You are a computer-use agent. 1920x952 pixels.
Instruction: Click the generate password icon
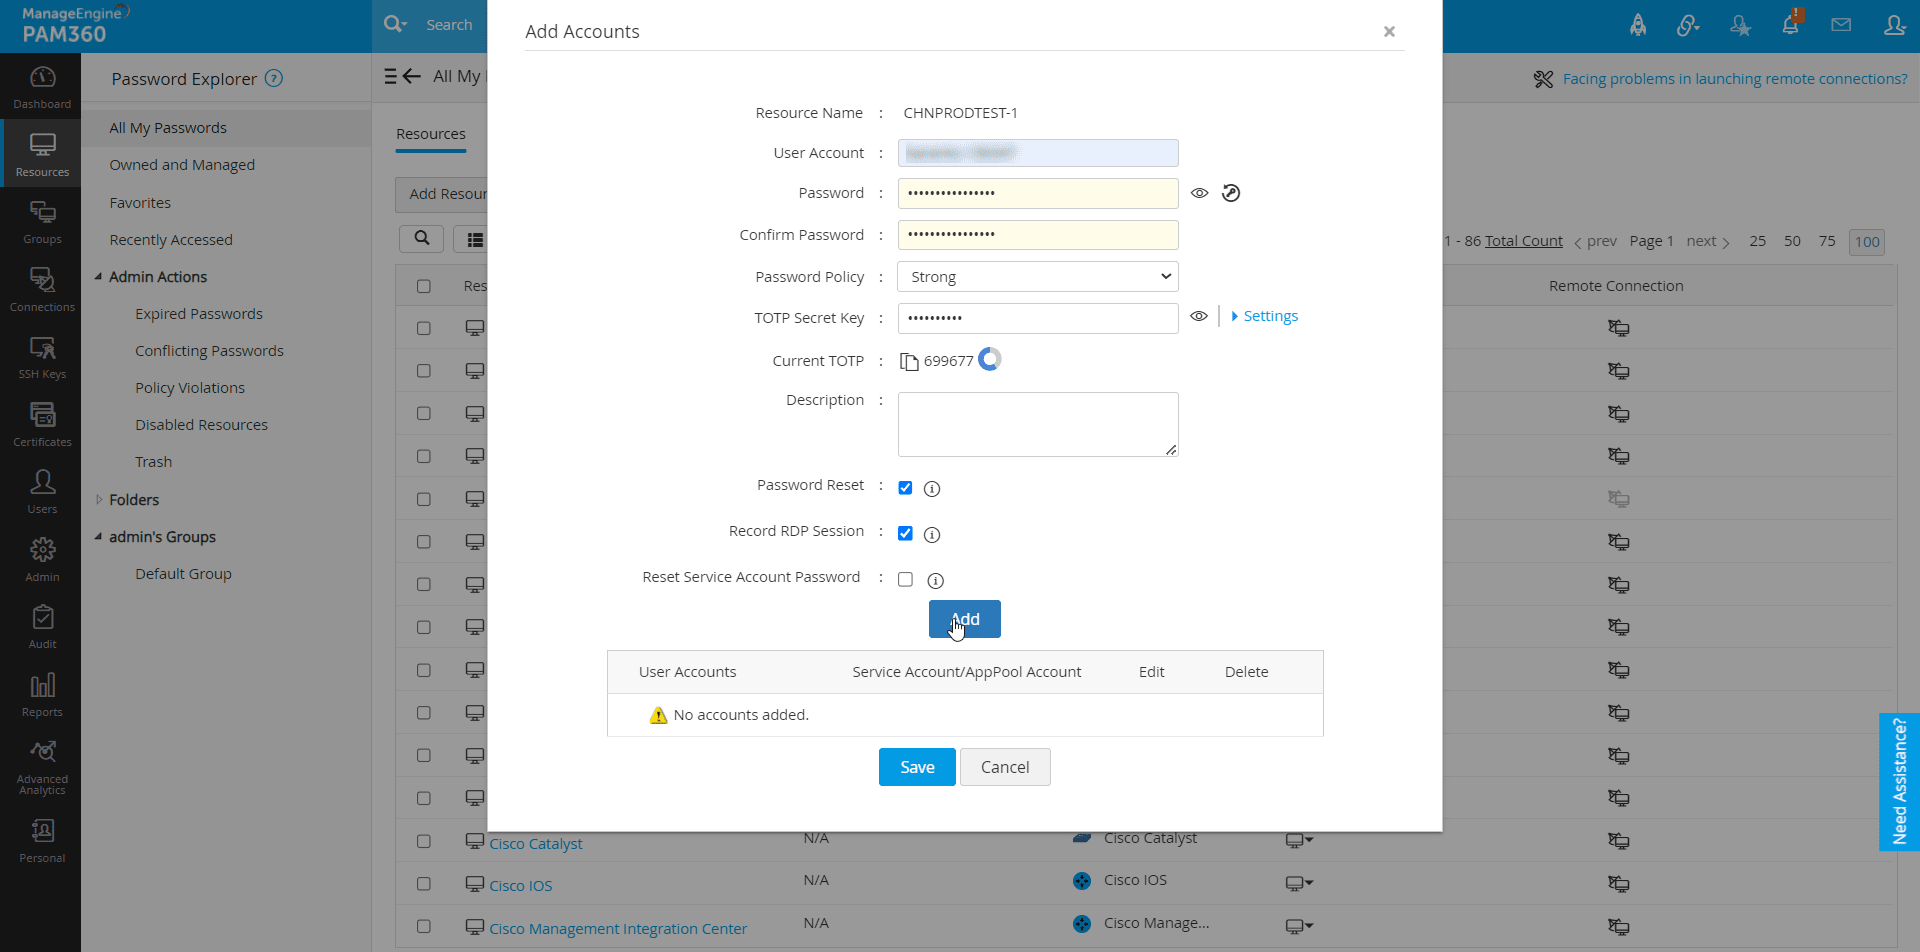coord(1231,193)
